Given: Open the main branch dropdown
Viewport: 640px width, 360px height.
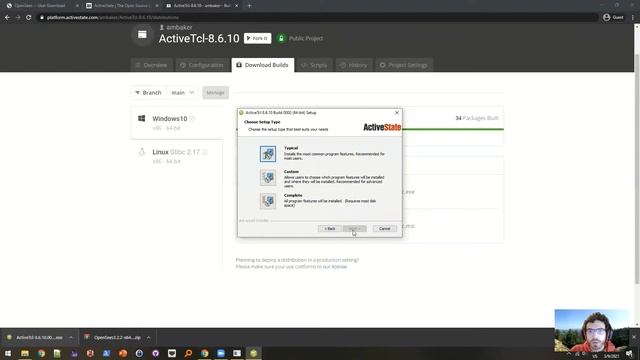Looking at the screenshot, I should tap(182, 93).
